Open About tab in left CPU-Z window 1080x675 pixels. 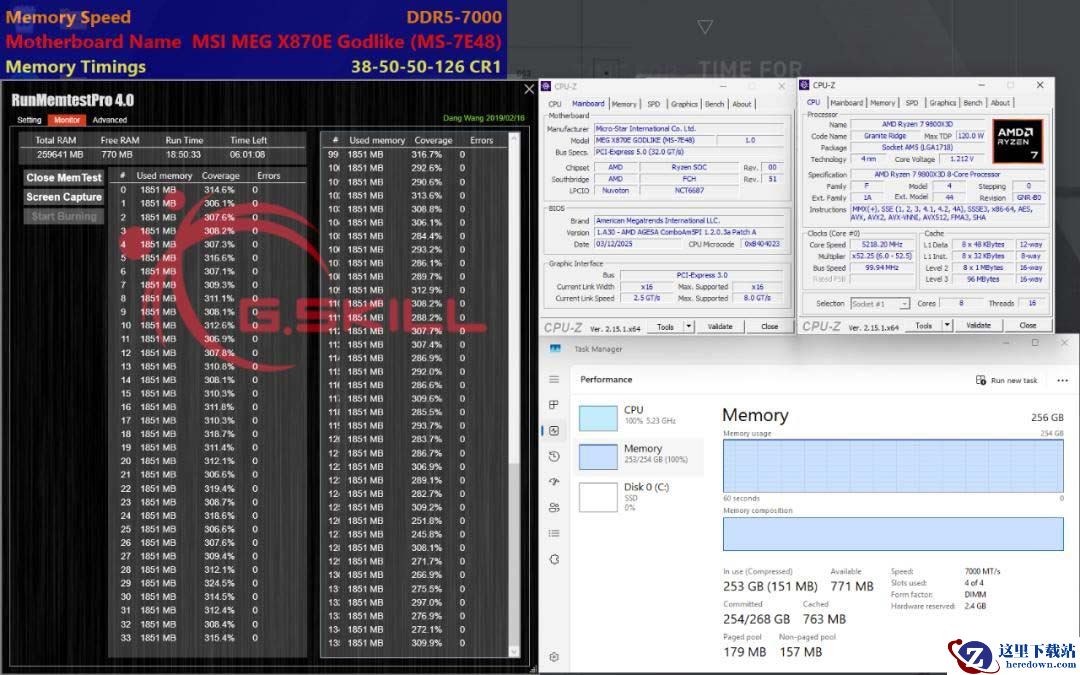pyautogui.click(x=742, y=104)
